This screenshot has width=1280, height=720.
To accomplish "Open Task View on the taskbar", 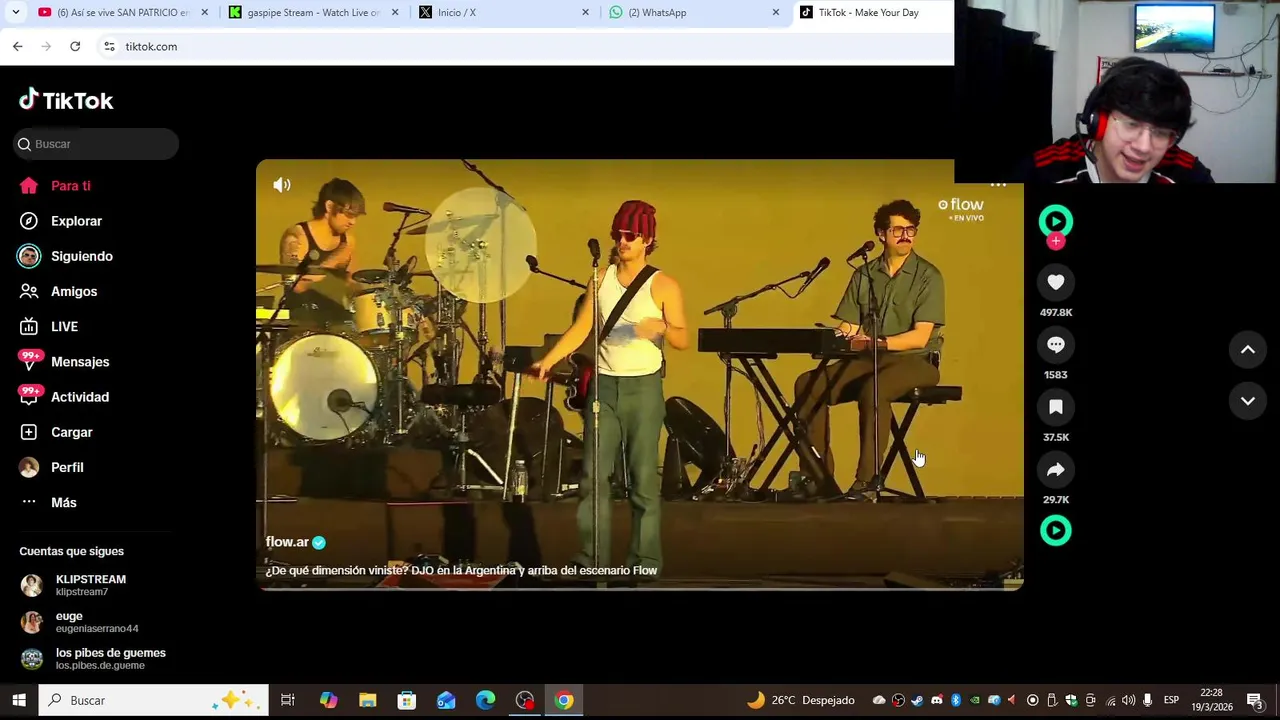I will tap(287, 700).
